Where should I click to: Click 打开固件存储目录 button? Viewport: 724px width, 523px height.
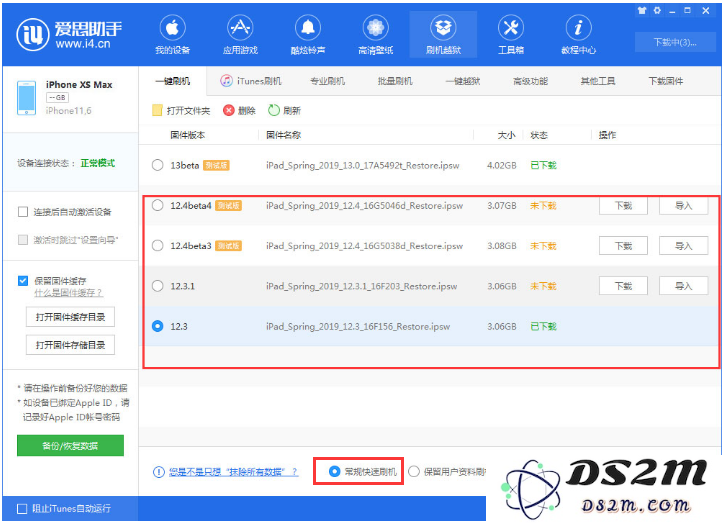70,345
